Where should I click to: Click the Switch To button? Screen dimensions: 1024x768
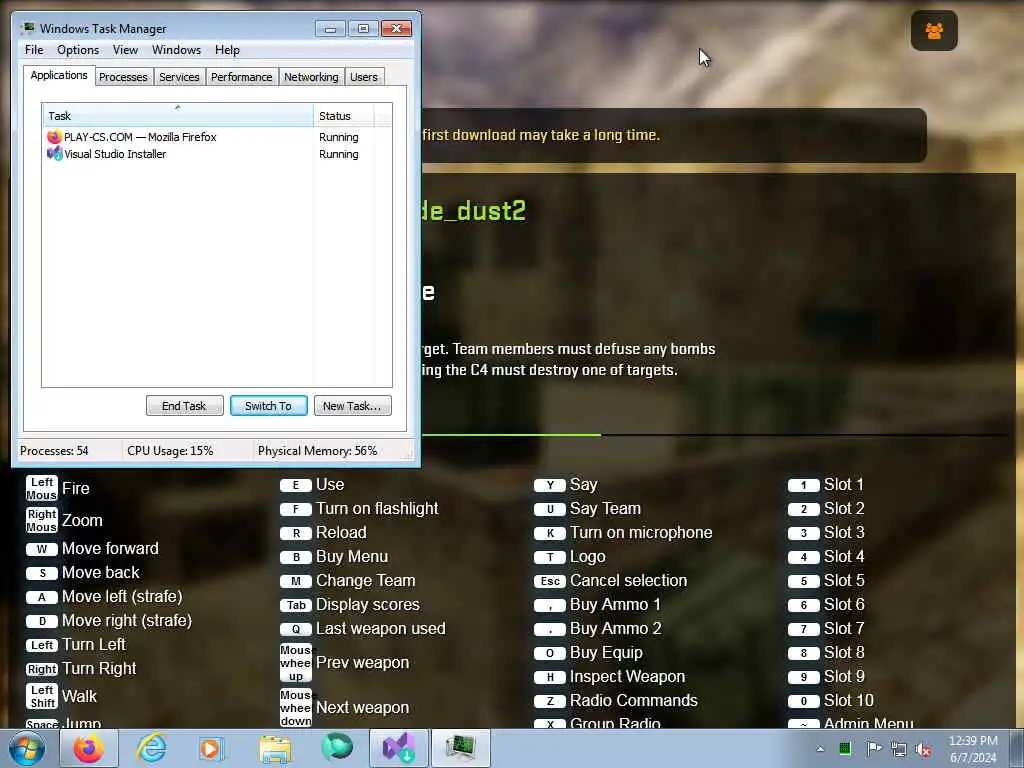coord(268,406)
